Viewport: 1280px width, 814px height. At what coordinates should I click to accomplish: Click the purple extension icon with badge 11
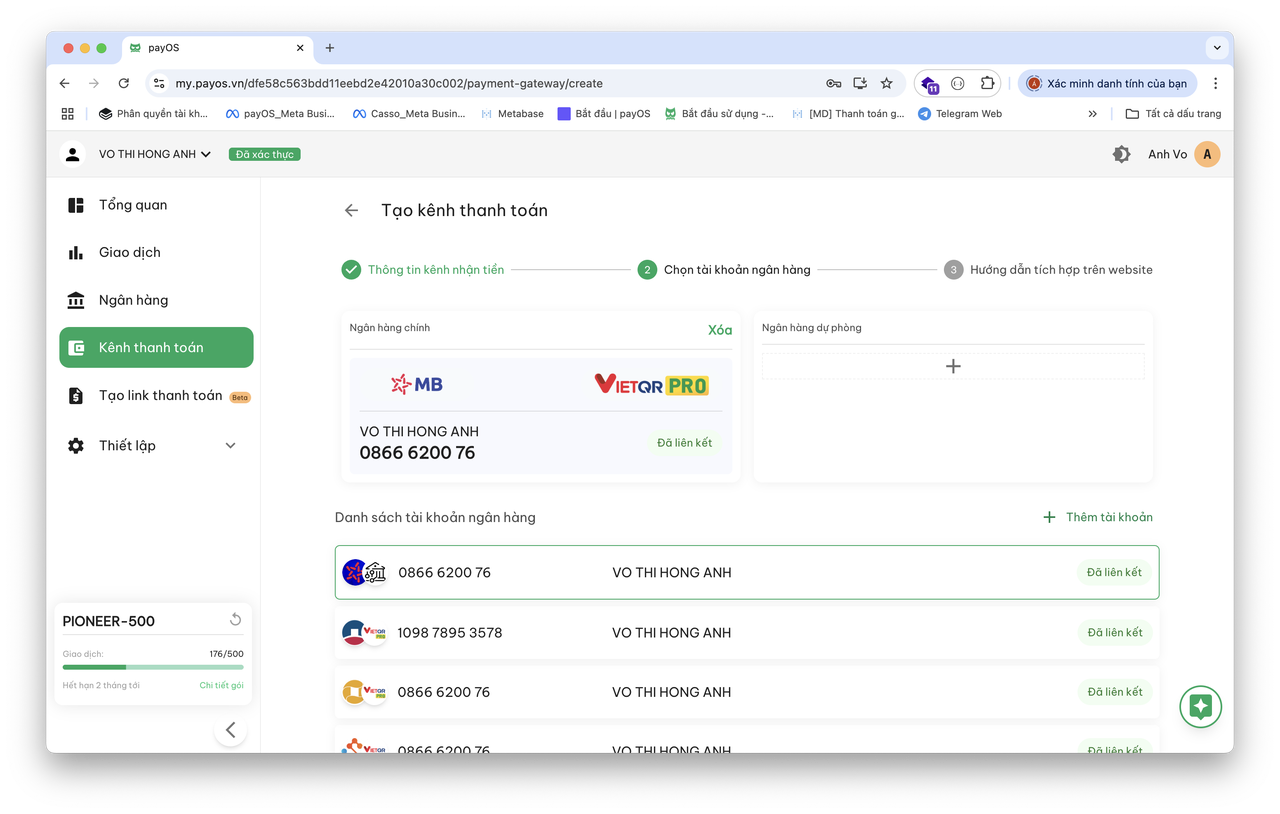(x=929, y=84)
